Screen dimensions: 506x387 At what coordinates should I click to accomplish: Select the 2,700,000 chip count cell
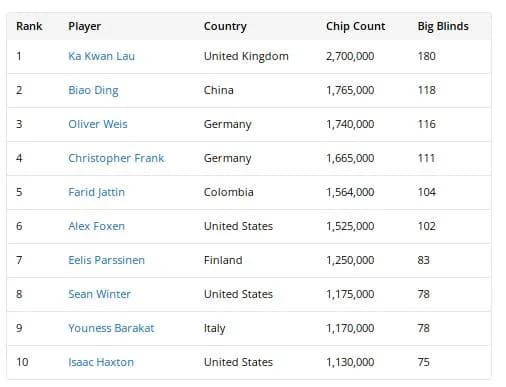350,56
